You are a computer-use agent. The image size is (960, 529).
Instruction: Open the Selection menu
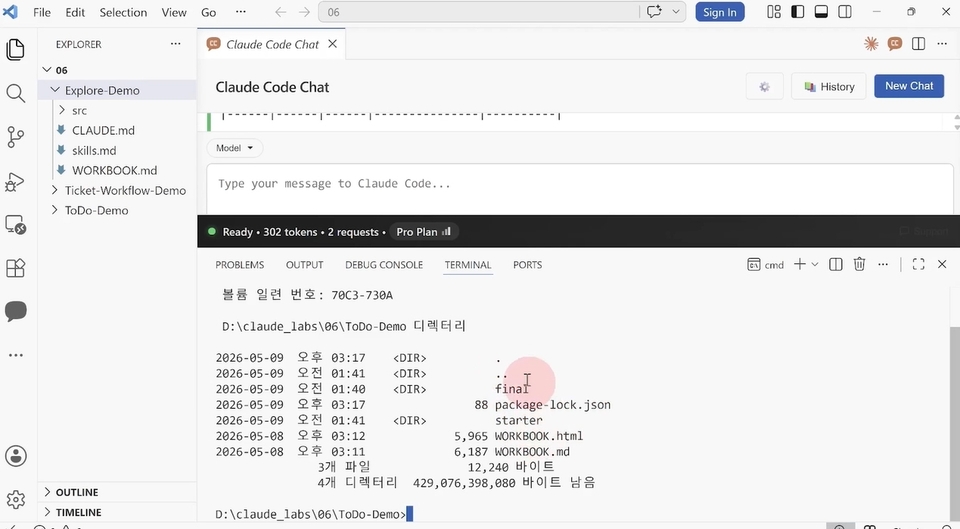click(123, 12)
